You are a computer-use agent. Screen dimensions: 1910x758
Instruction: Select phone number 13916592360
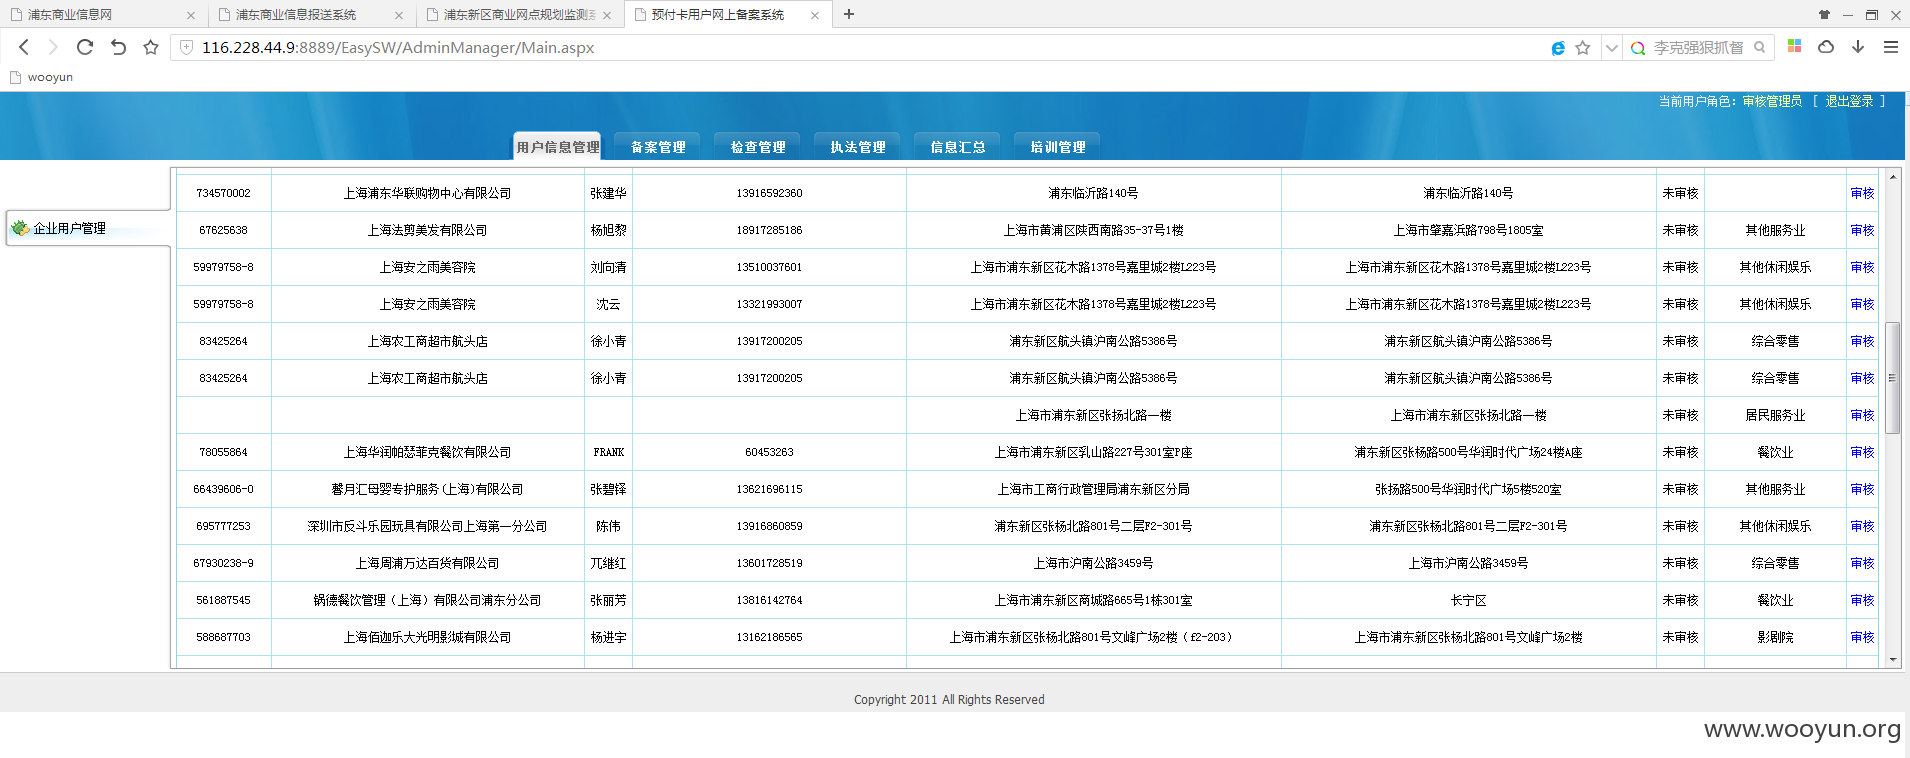(769, 193)
